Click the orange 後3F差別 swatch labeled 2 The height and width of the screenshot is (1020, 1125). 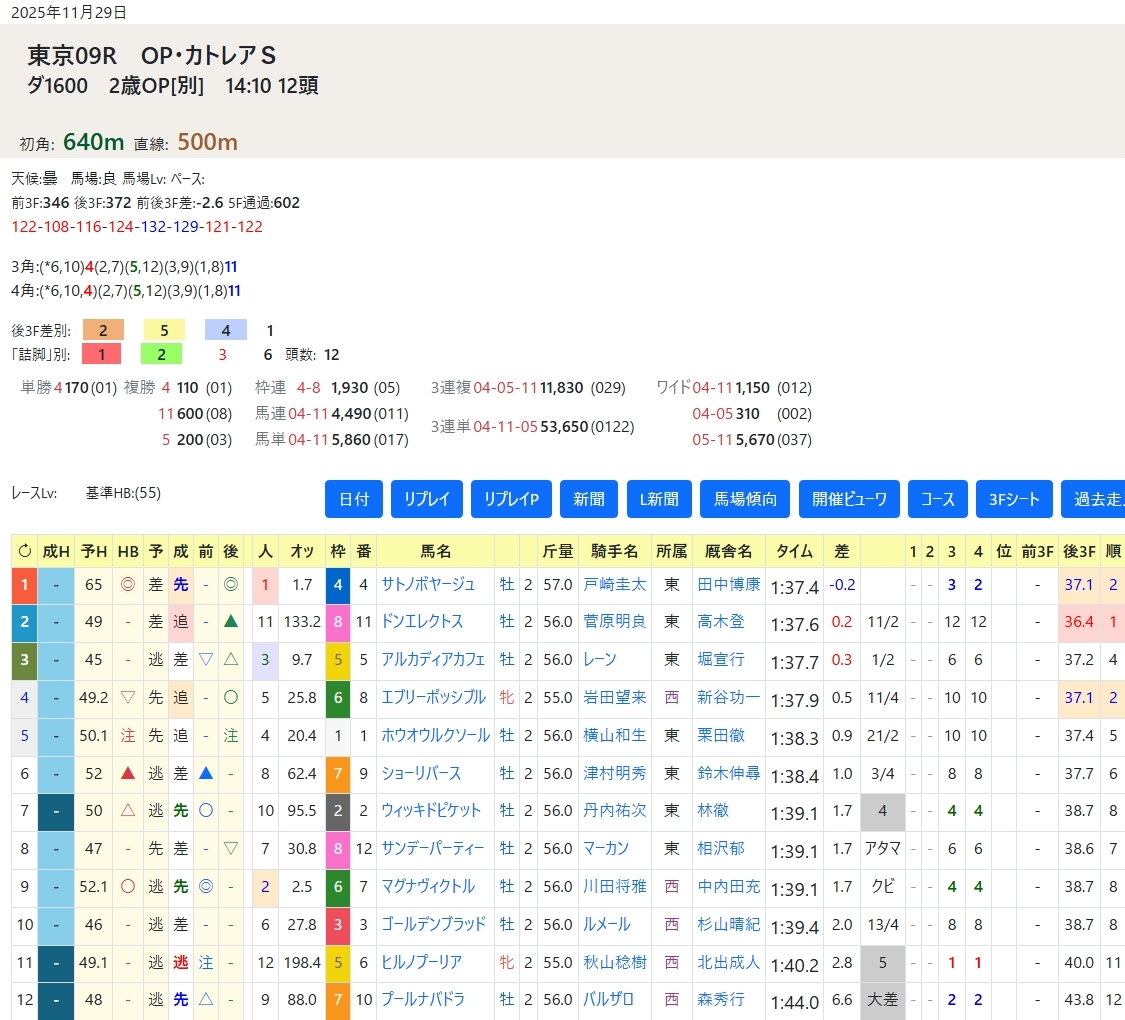pos(103,330)
